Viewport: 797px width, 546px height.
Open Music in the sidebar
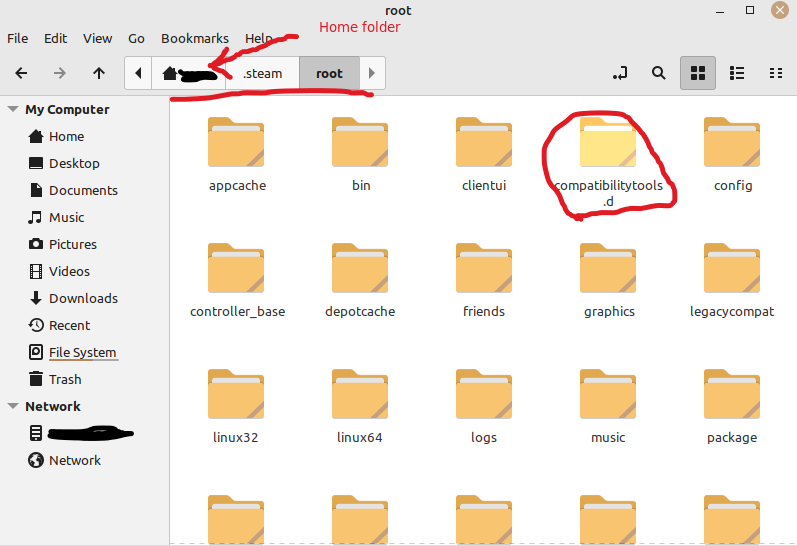pos(56,217)
